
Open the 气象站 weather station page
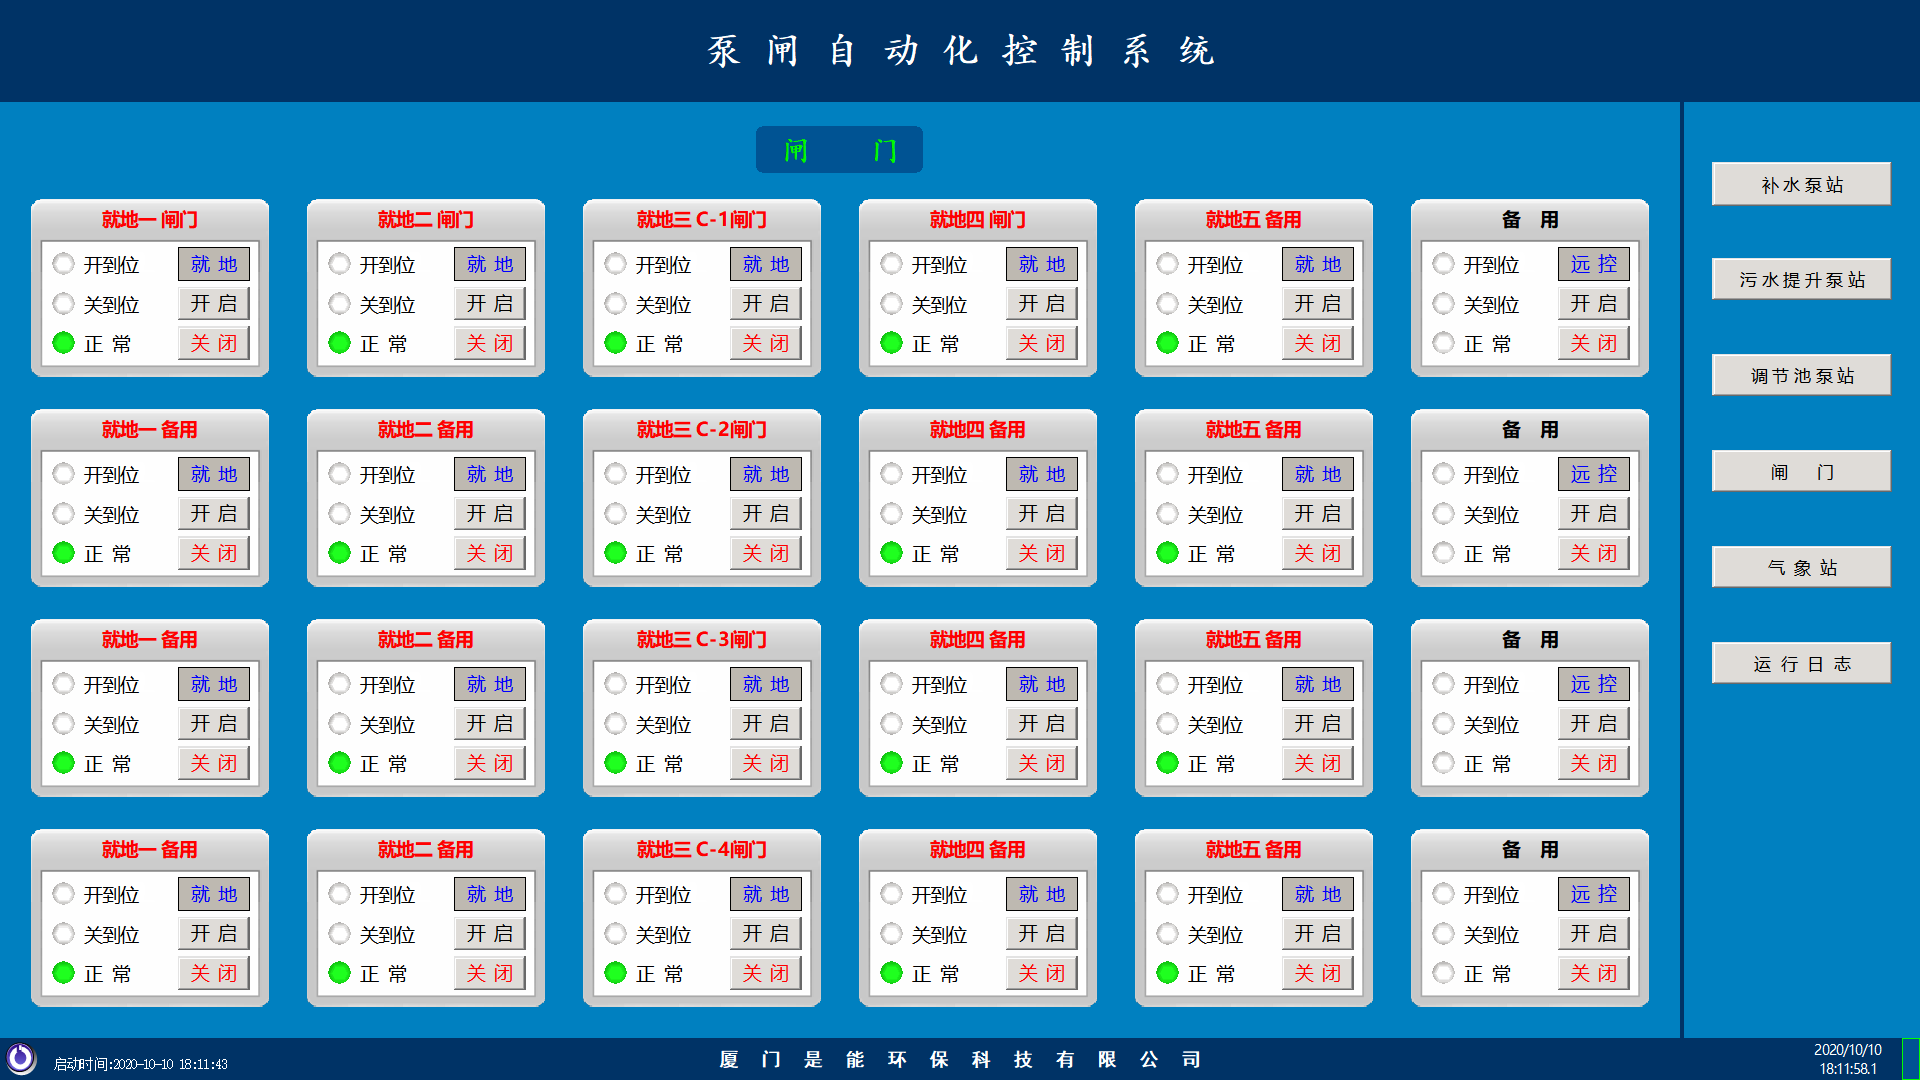tap(1800, 566)
